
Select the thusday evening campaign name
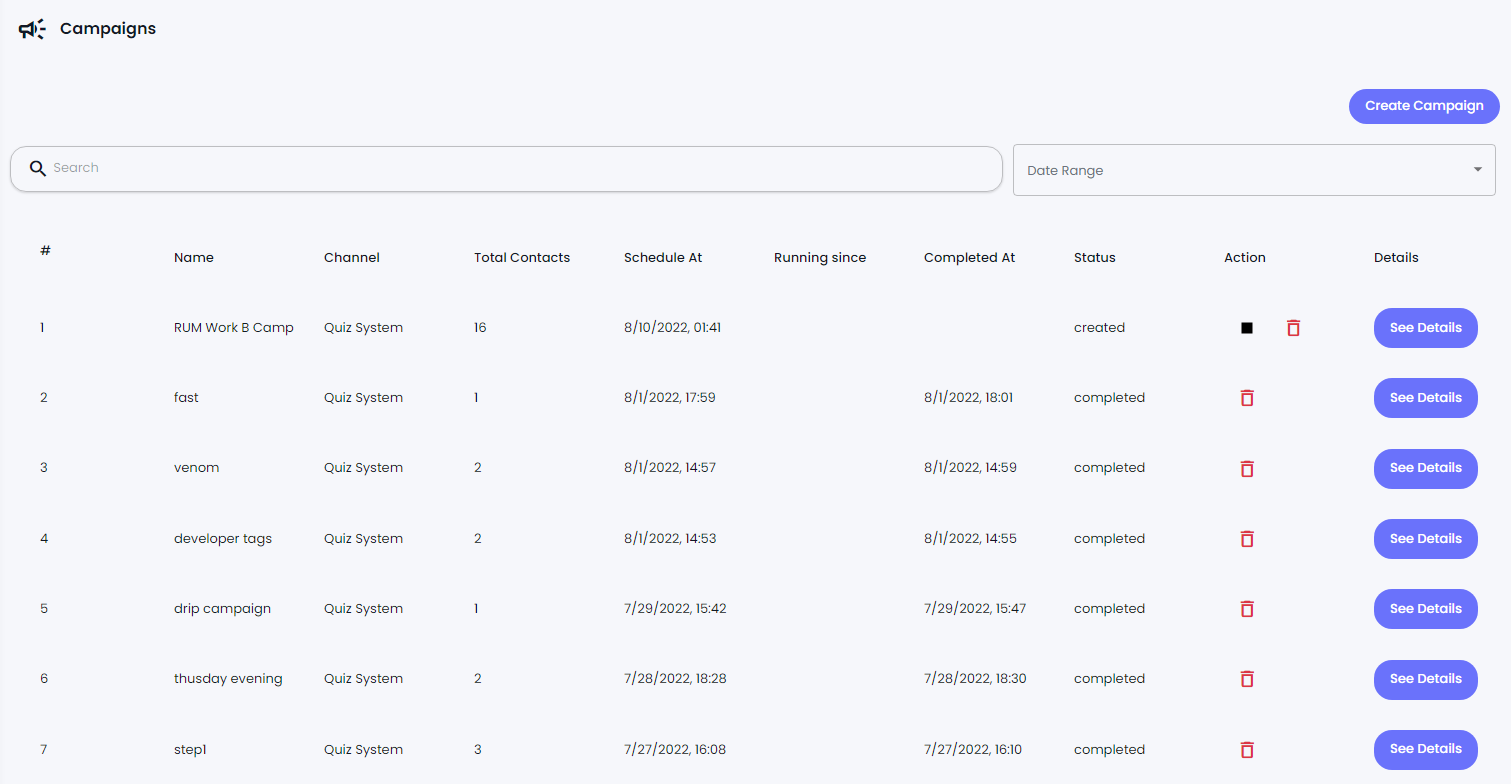pyautogui.click(x=228, y=679)
